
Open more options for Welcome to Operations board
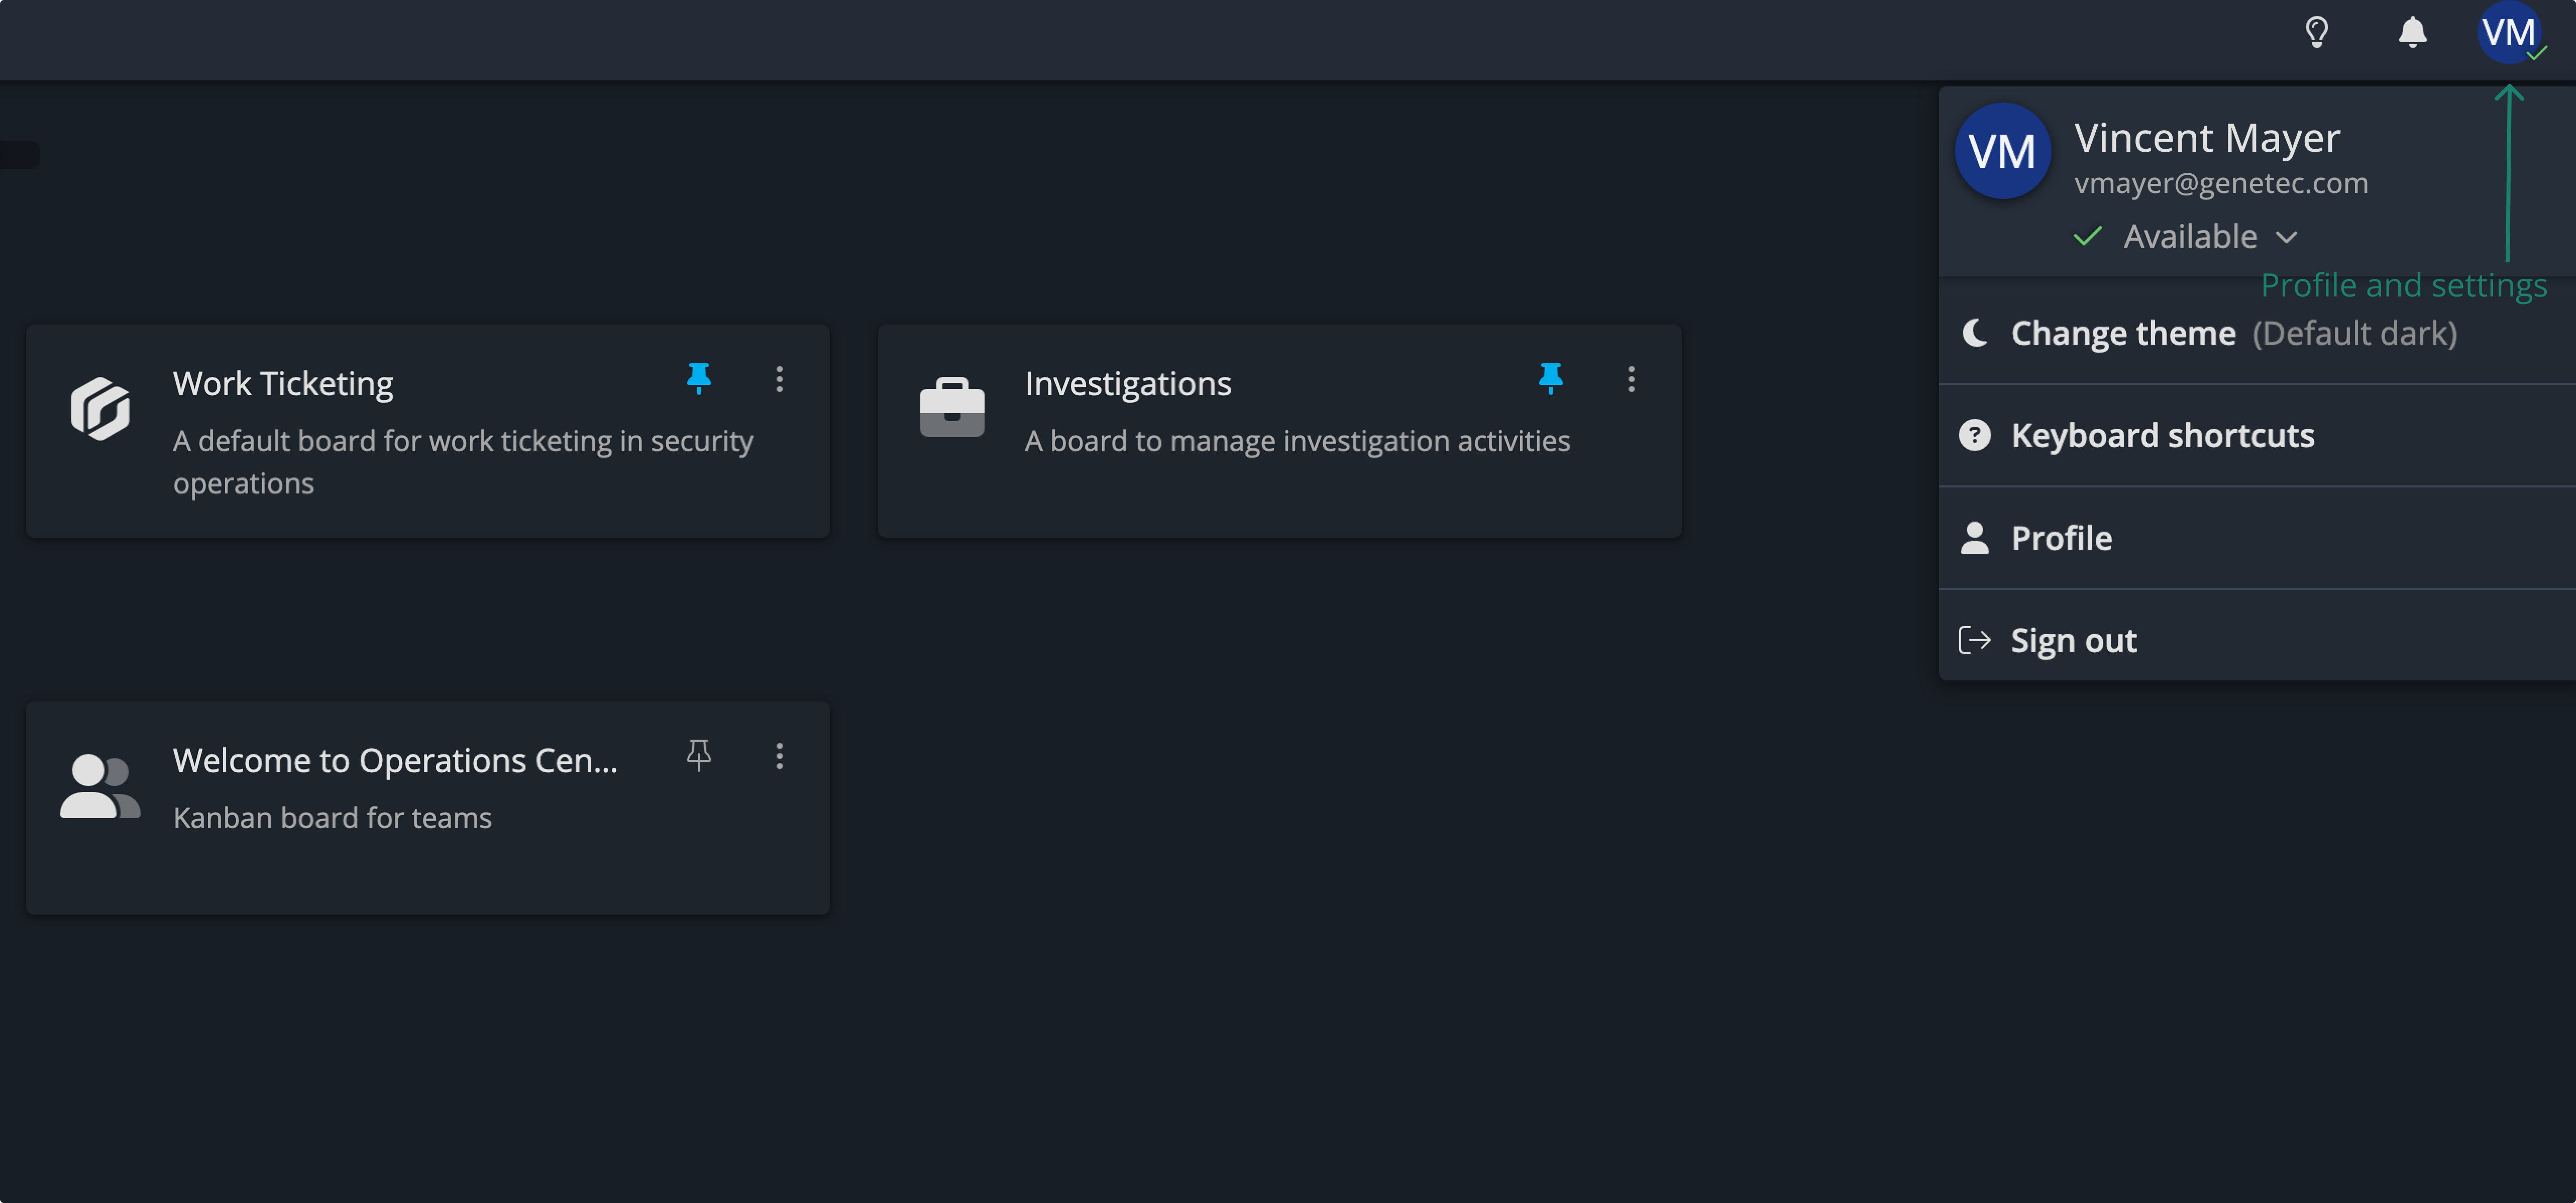779,755
